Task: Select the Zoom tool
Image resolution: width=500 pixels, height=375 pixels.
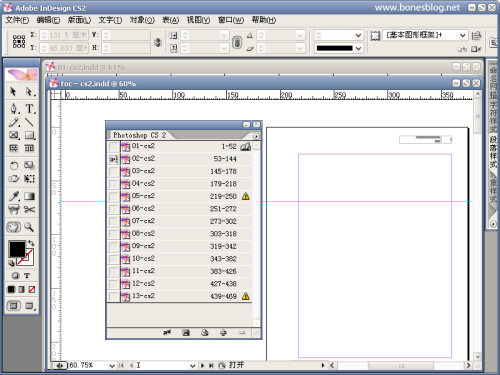Action: [x=29, y=227]
